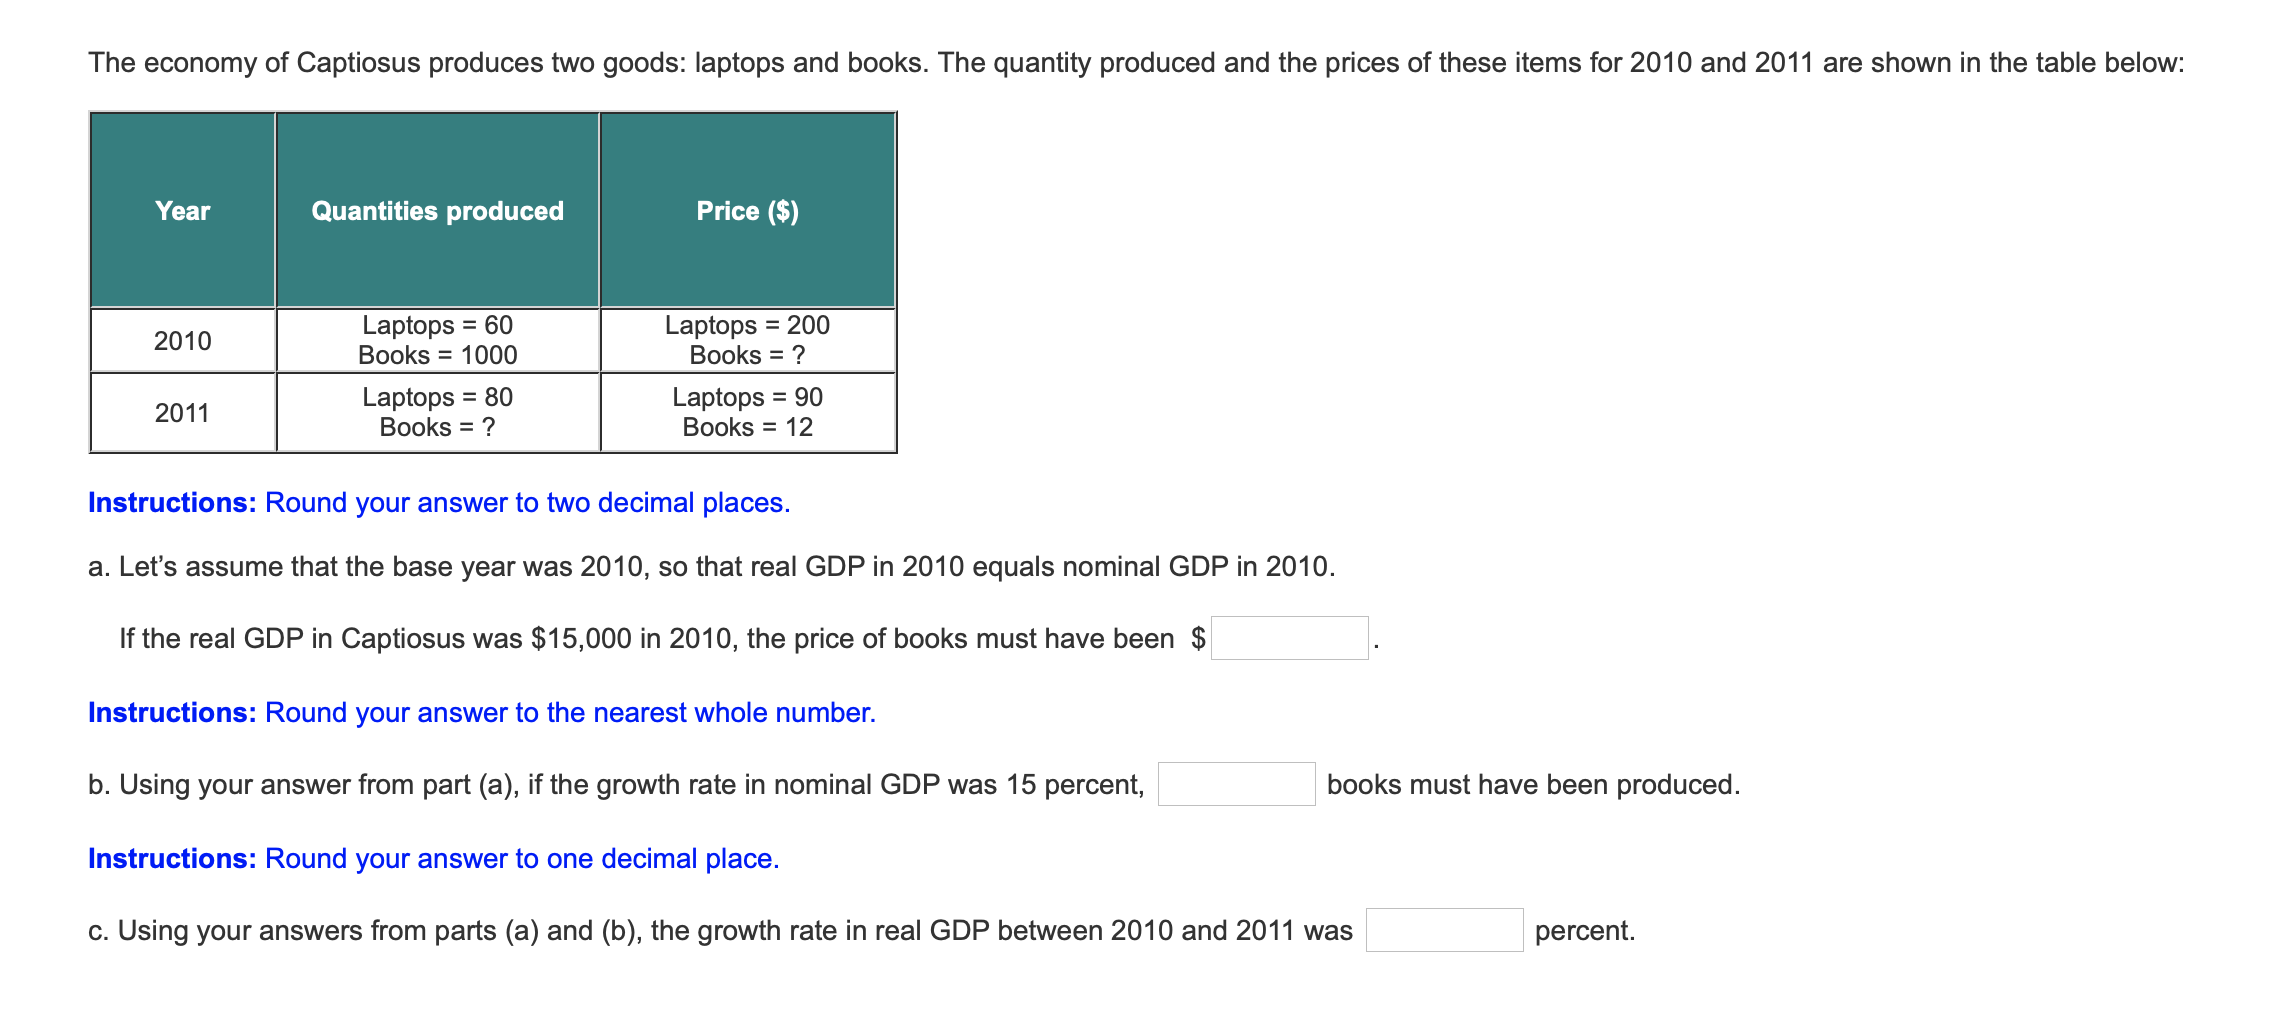Select the Quantities produced column header
The width and height of the screenshot is (2284, 1010).
437,210
